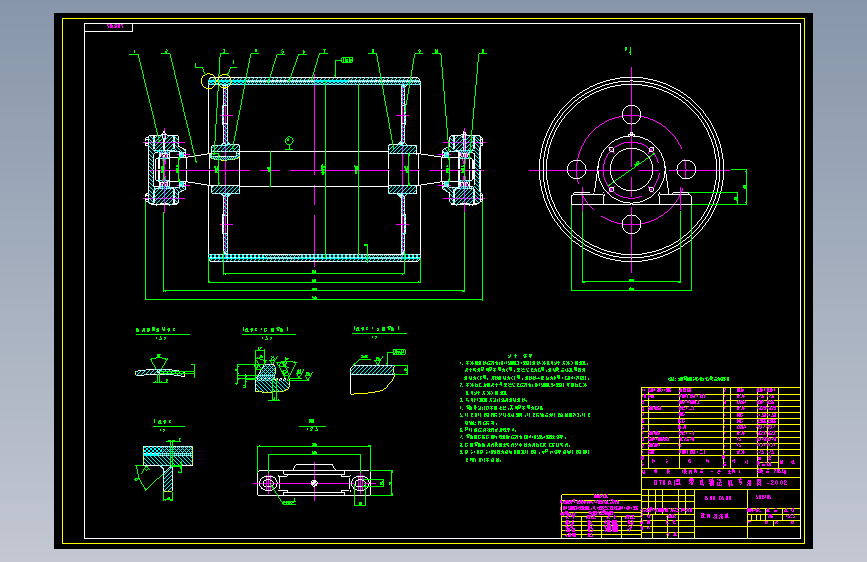867x562 pixels.
Task: Click the right bolt hole in the circular end view
Action: point(686,169)
